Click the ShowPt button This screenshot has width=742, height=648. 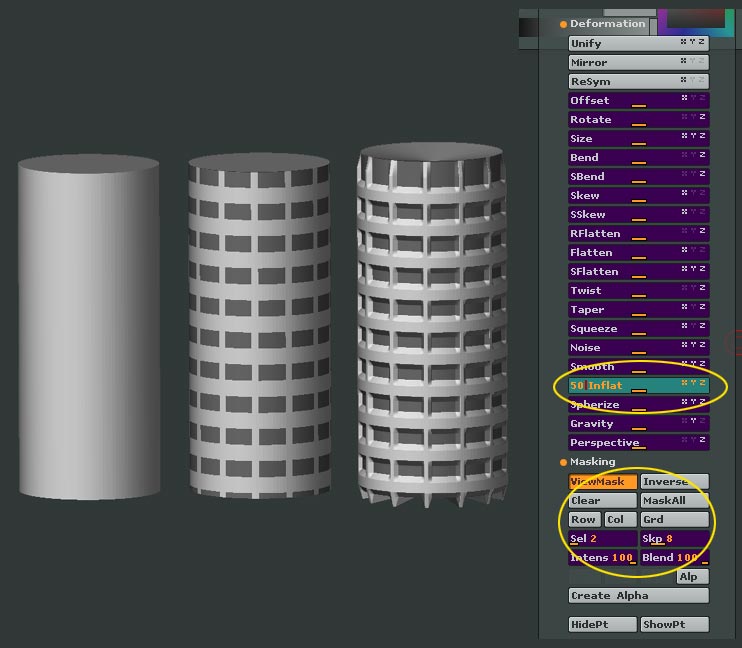pyautogui.click(x=675, y=624)
